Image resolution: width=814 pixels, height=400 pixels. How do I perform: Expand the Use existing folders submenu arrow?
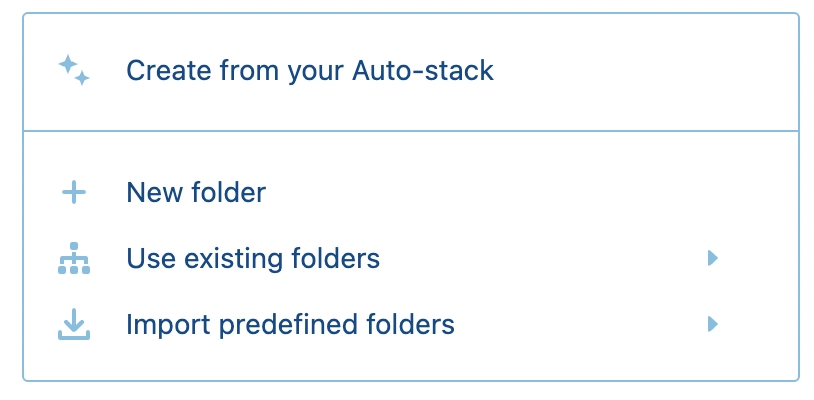[x=712, y=259]
